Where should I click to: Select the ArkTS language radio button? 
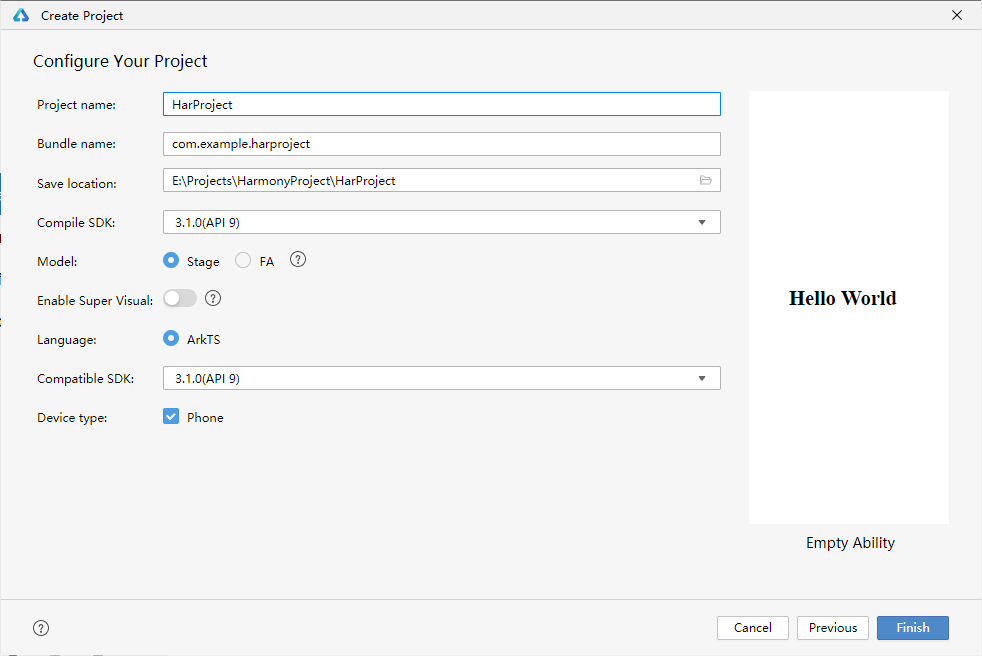click(x=171, y=338)
